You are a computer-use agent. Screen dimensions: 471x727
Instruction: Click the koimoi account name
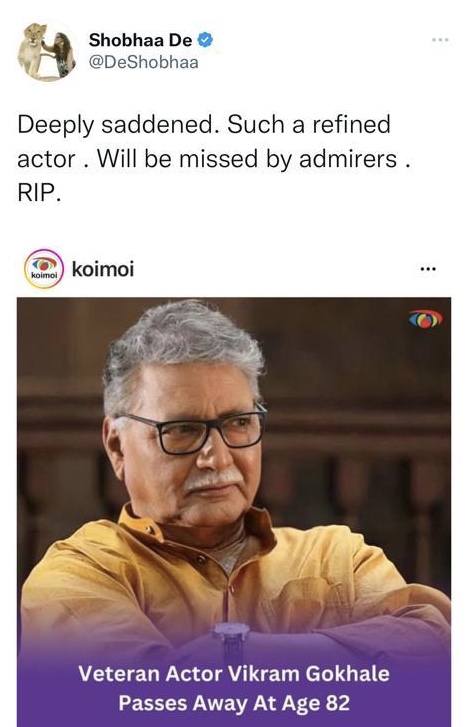coord(103,269)
